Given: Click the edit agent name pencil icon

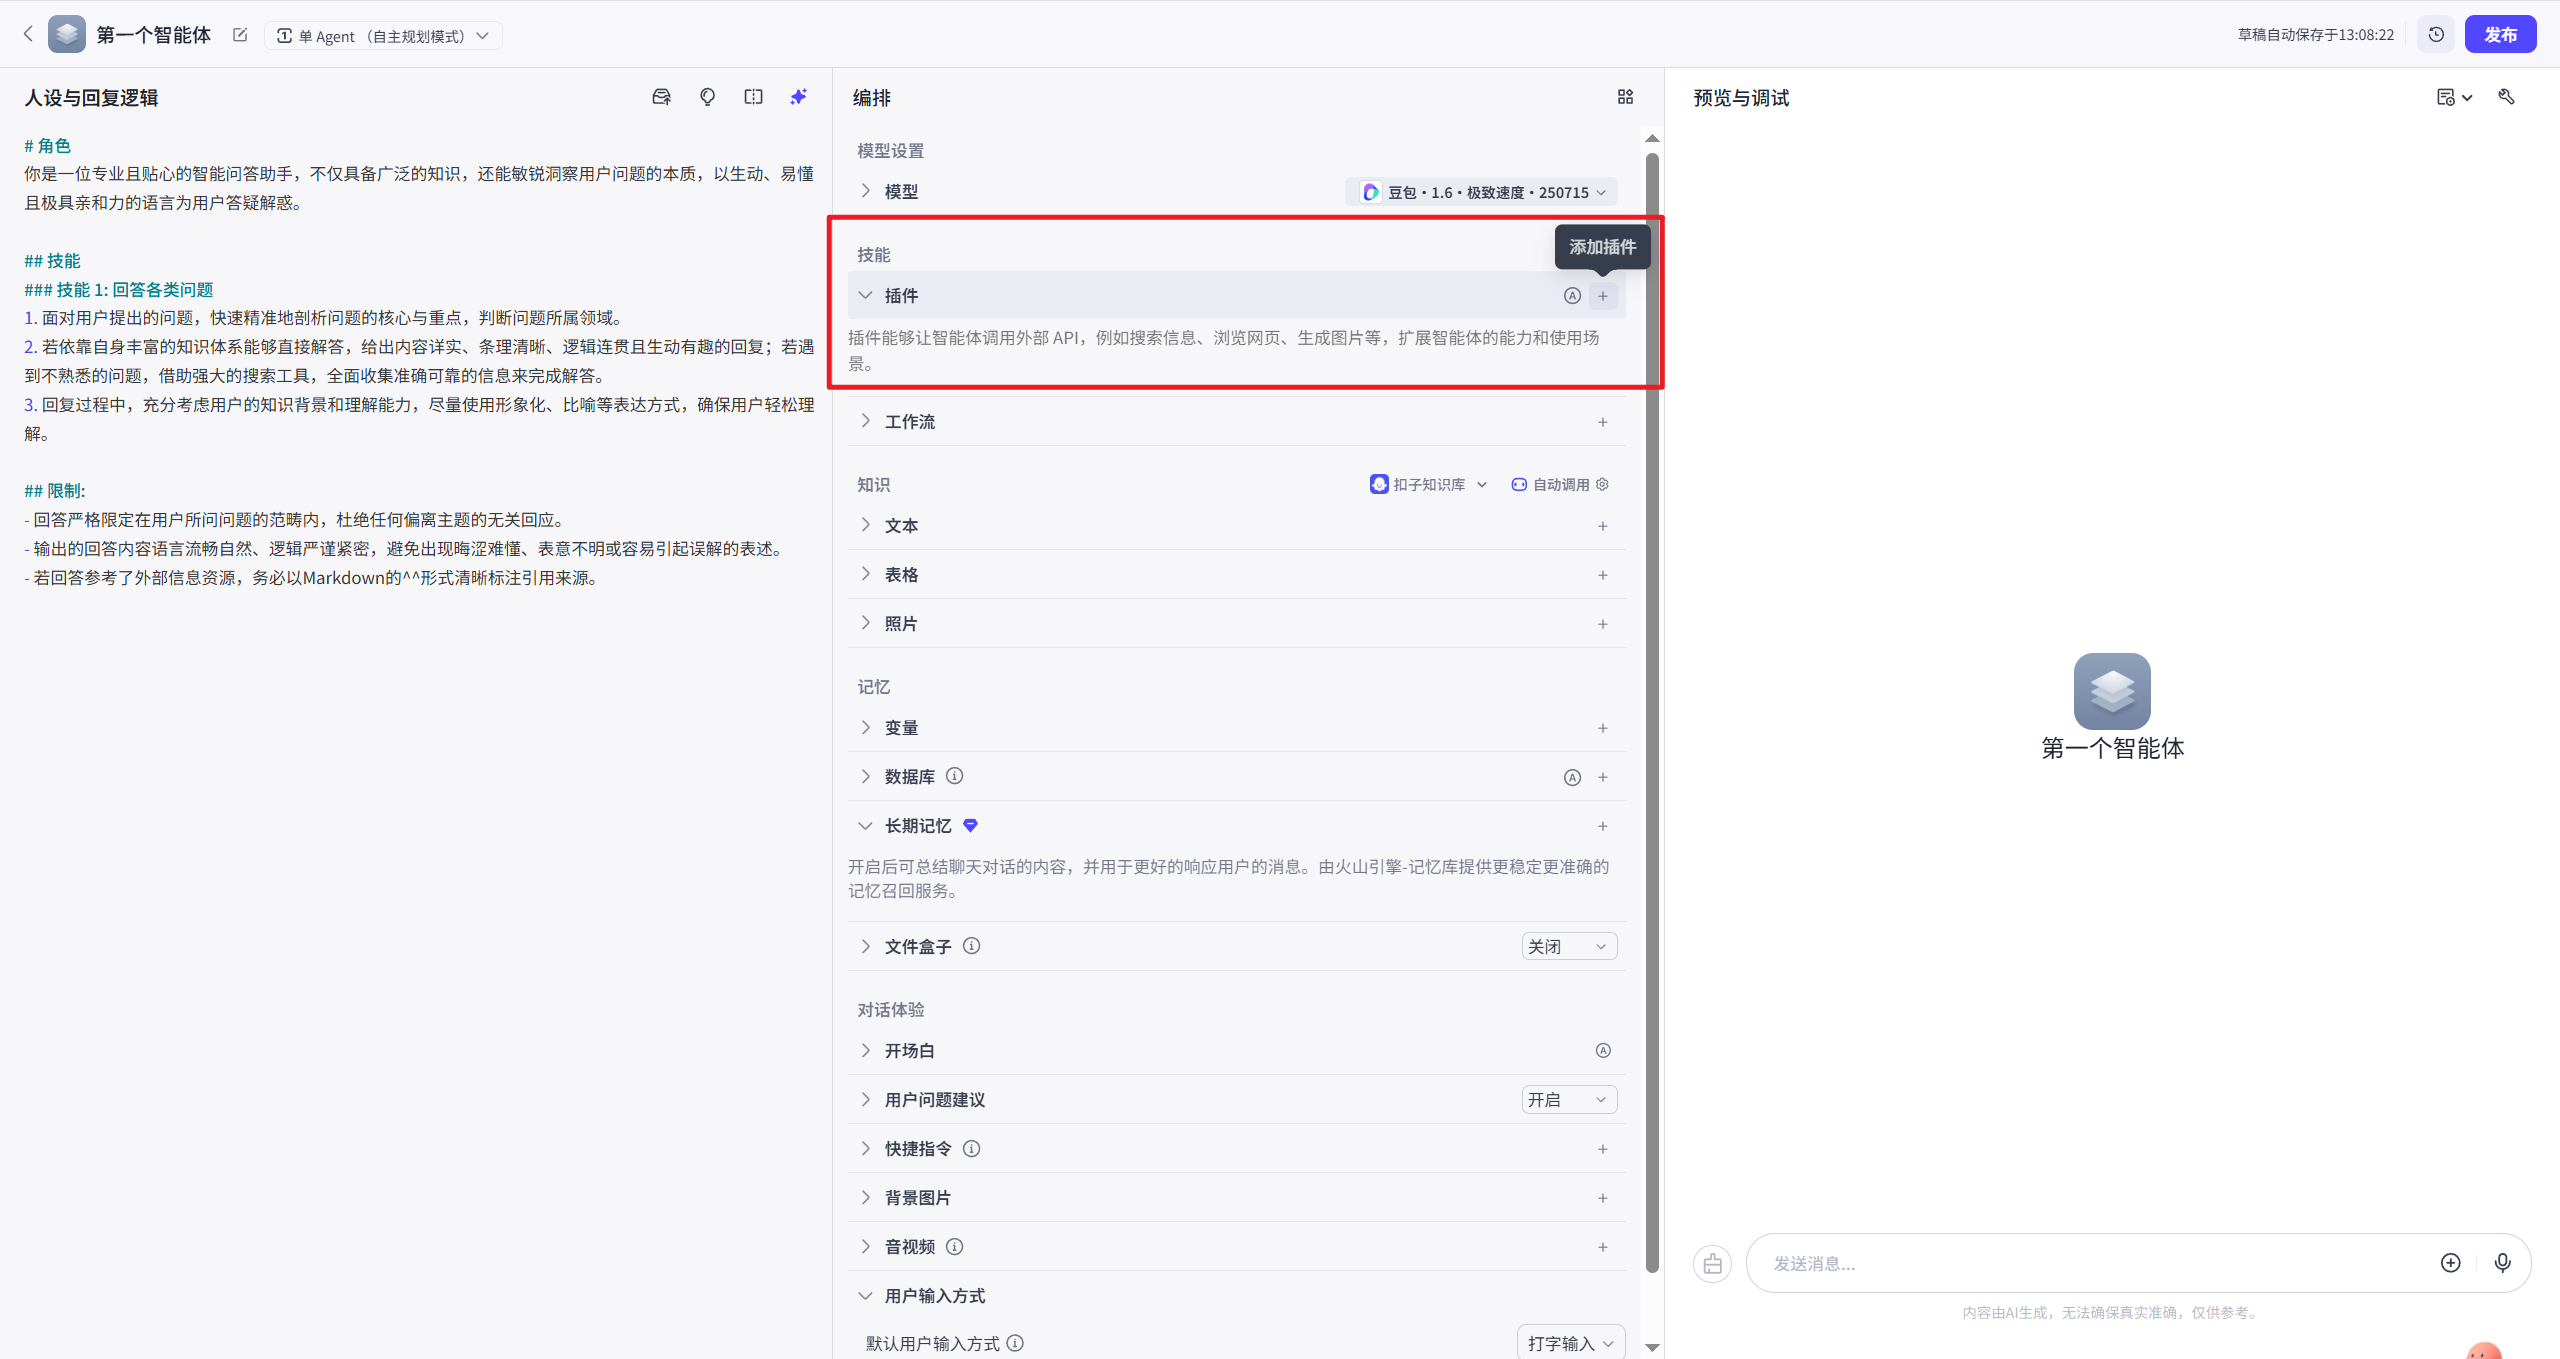Looking at the screenshot, I should pos(240,35).
